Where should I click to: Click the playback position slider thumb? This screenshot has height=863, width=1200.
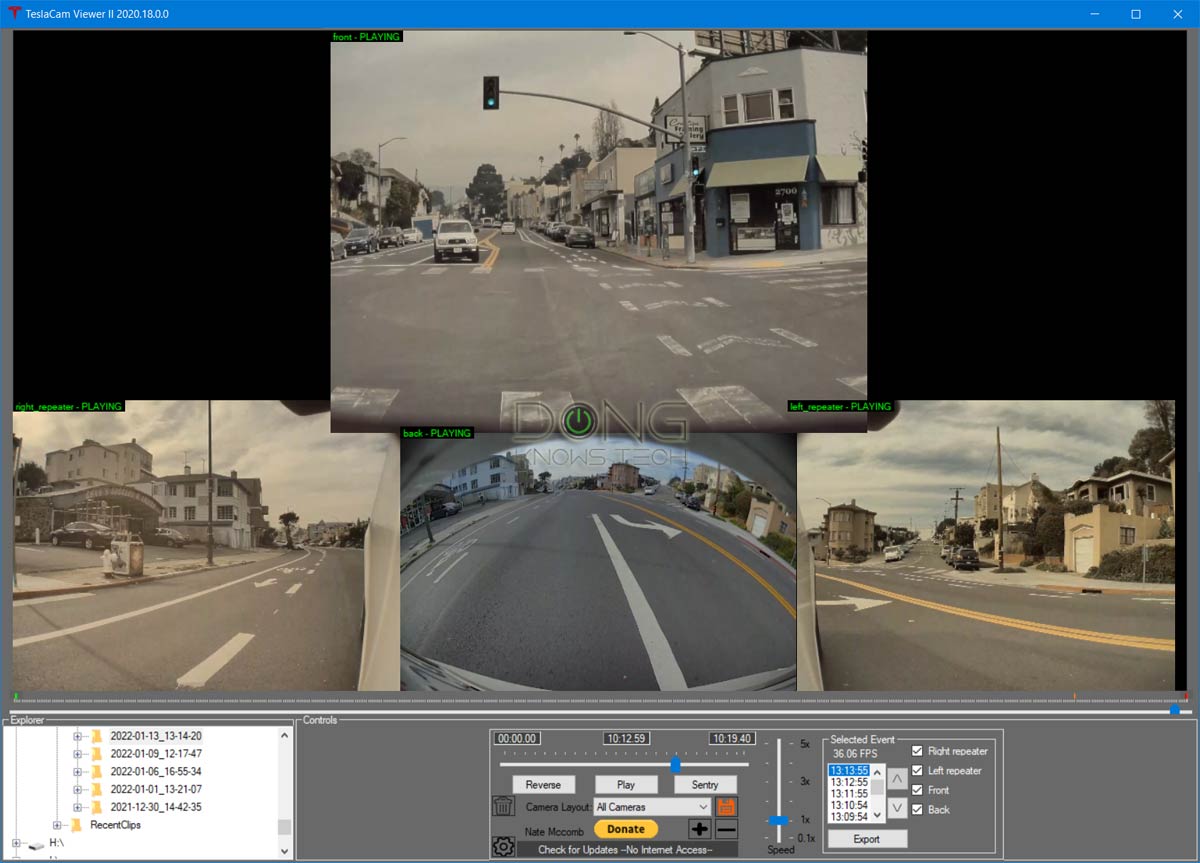click(x=676, y=765)
